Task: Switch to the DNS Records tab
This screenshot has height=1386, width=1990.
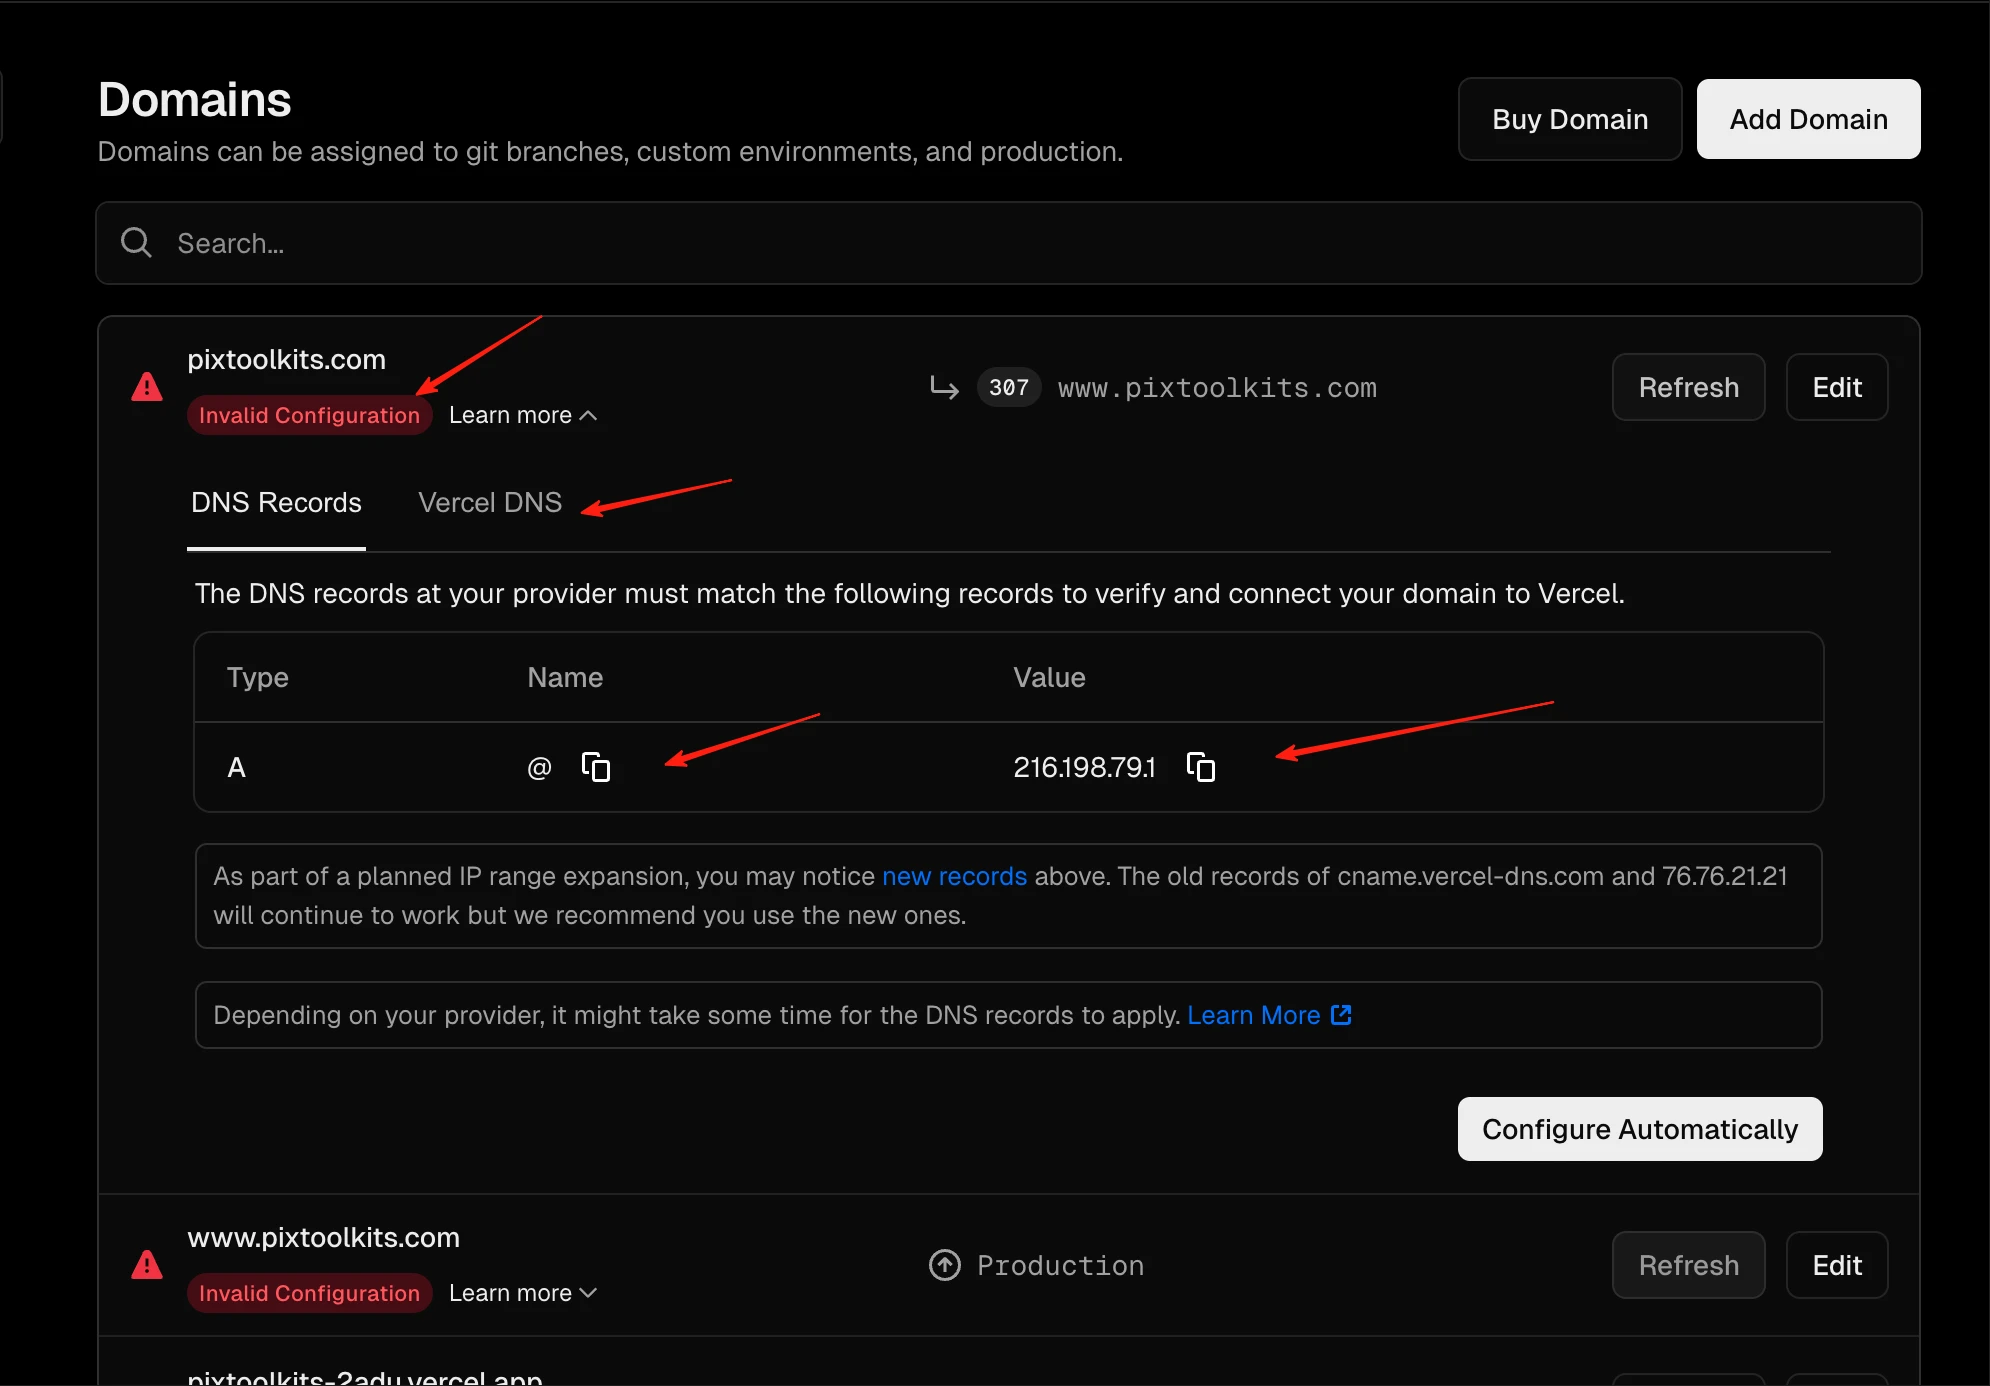Action: (x=276, y=502)
